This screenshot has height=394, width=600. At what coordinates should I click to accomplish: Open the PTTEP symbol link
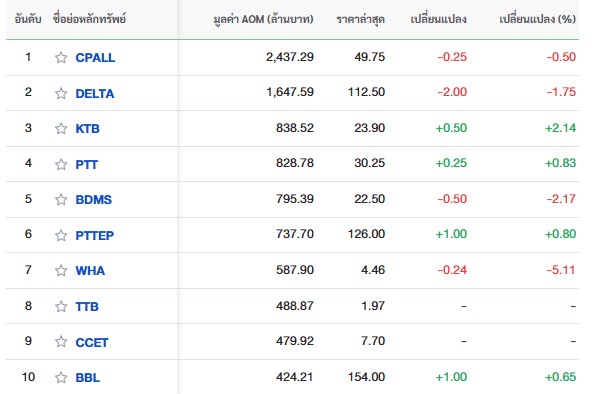(95, 235)
